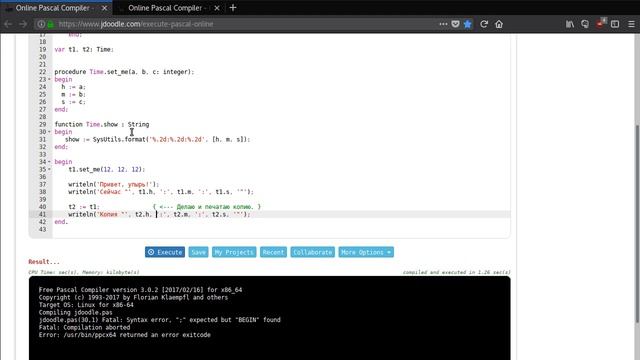Click line 26 's := c;'
Viewport: 640px width, 360px height.
73,102
